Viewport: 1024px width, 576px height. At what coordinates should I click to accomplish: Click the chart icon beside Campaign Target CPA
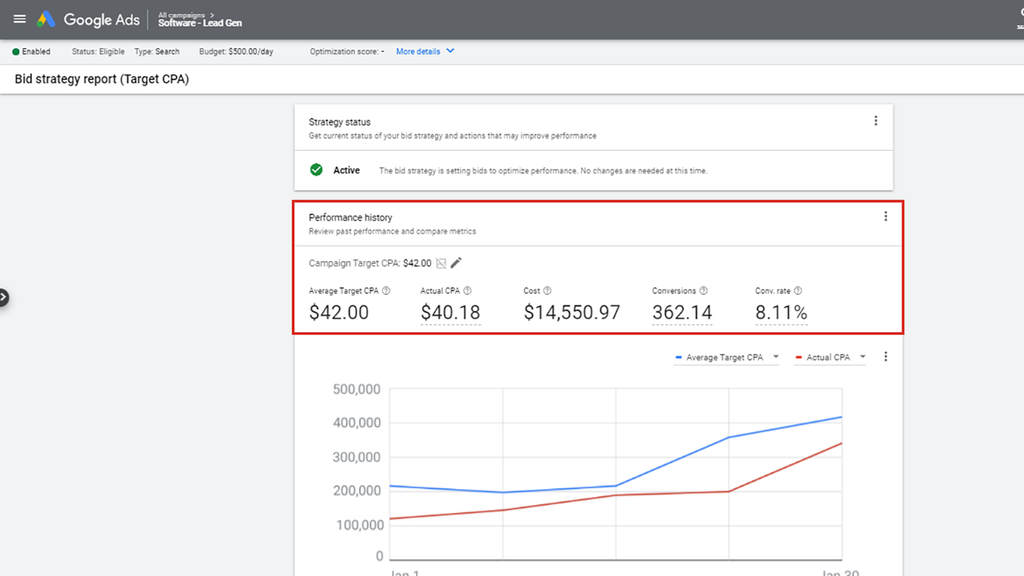[441, 263]
